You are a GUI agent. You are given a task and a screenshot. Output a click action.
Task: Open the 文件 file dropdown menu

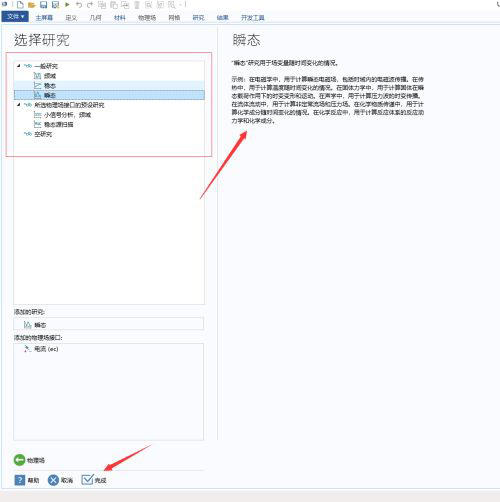(15, 16)
